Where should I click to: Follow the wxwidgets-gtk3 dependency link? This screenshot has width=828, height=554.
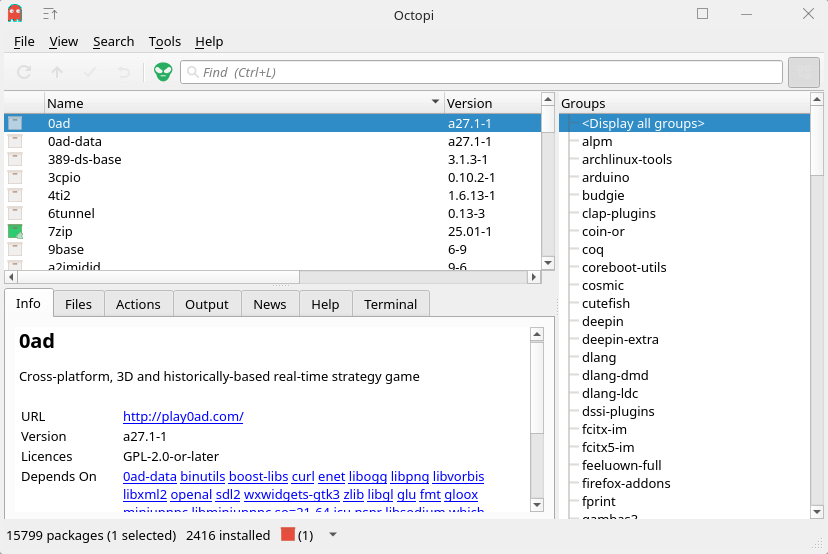(291, 494)
